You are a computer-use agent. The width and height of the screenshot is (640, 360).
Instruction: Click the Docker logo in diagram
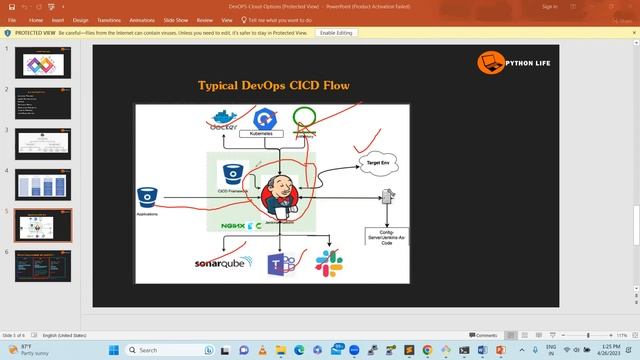[x=223, y=120]
